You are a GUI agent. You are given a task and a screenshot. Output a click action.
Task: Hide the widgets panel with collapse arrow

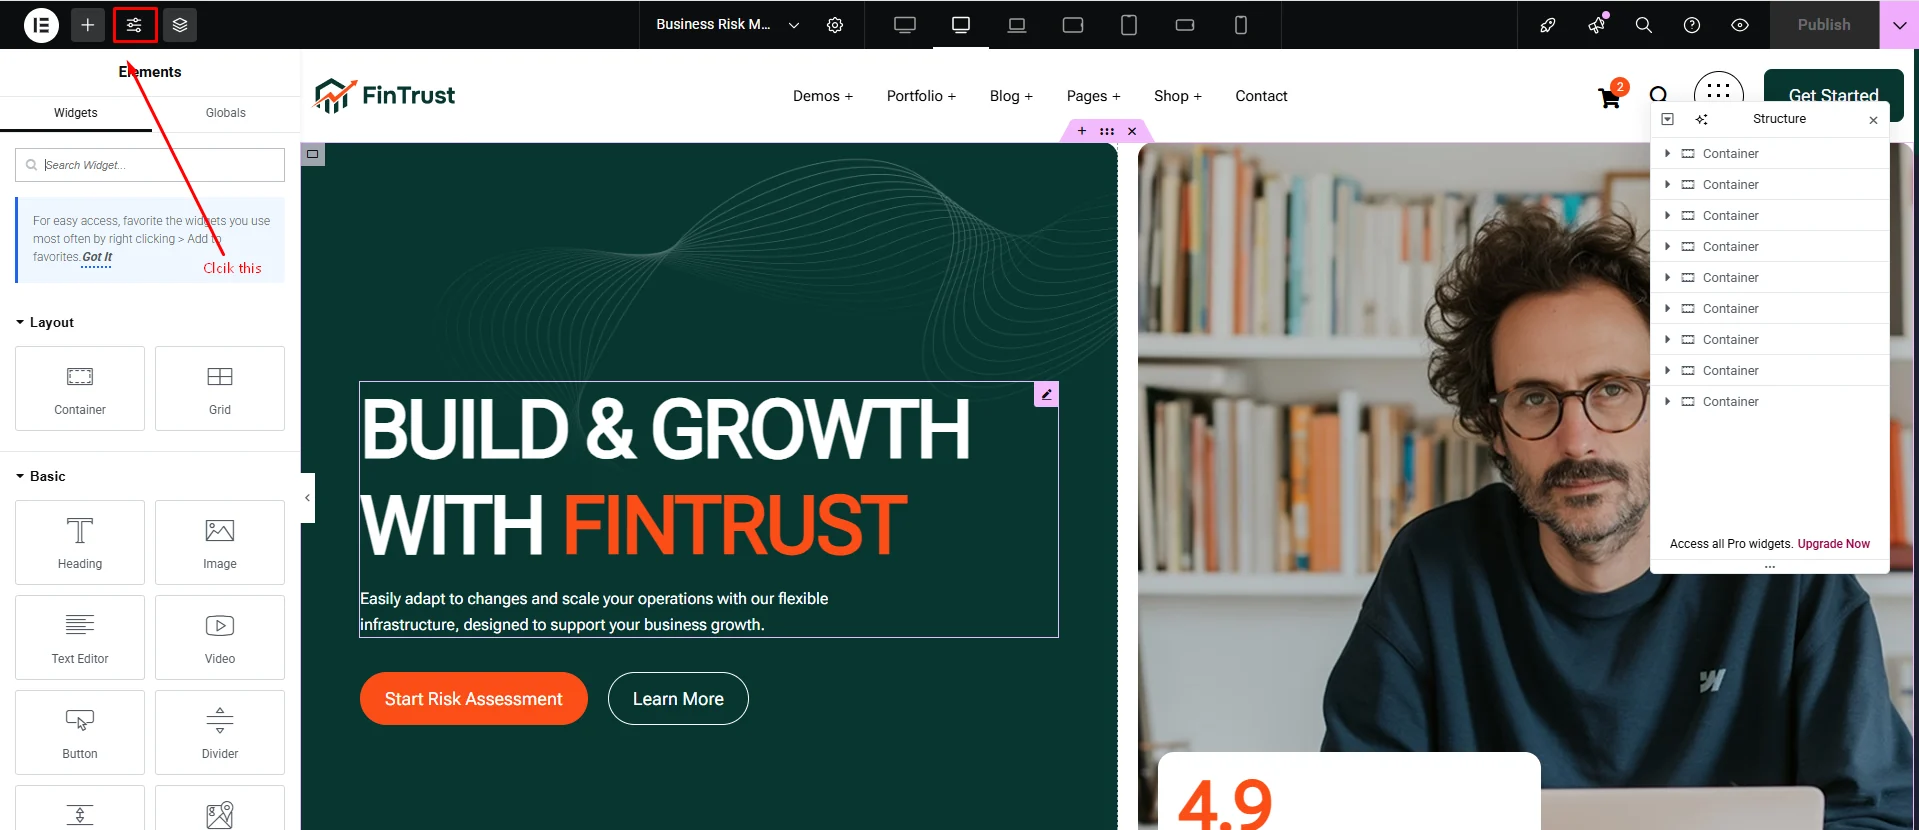coord(308,497)
